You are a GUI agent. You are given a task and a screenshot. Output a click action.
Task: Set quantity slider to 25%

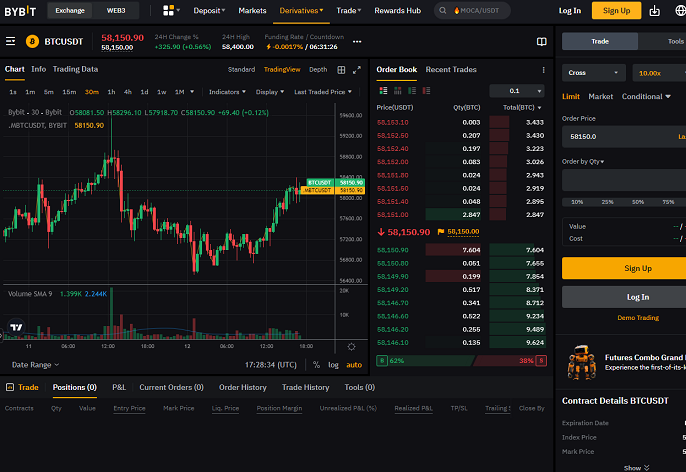[x=607, y=202]
